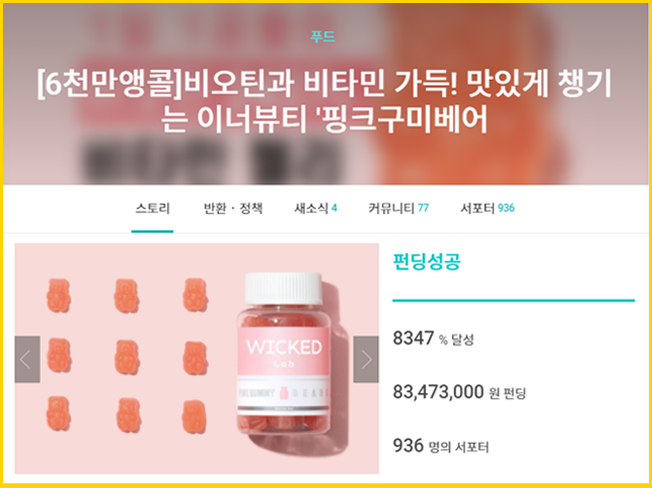Screen dimensions: 652x488
Task: Click the next image arrow on carousel
Action: coord(366,359)
